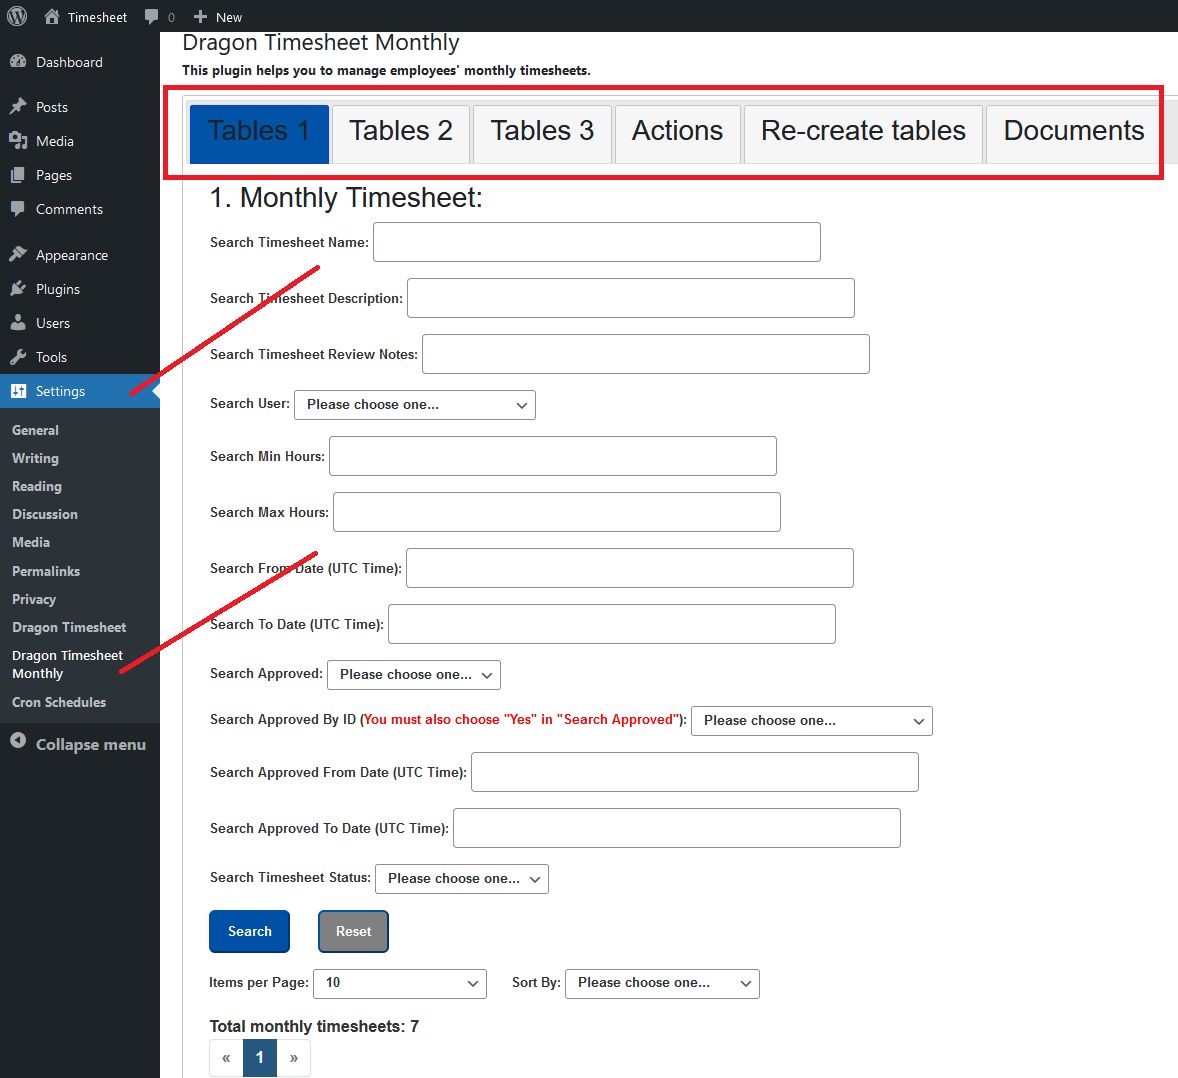Image resolution: width=1178 pixels, height=1078 pixels.
Task: Expand the Search Timesheet Status dropdown
Action: (x=462, y=879)
